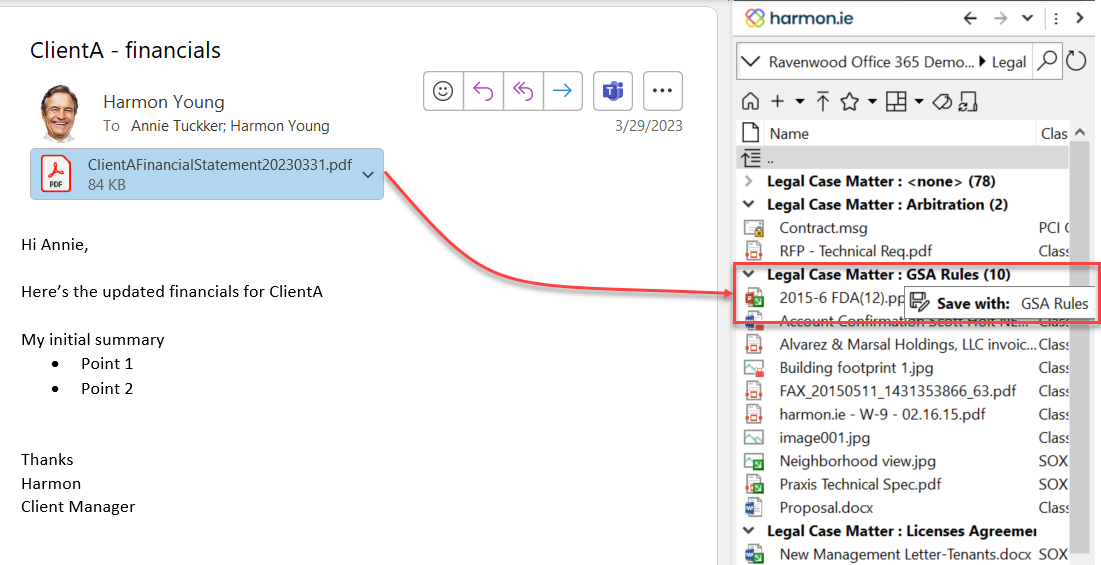Click the Legal breadcrumb segment
Screen dimensions: 1101x565
click(x=1008, y=62)
